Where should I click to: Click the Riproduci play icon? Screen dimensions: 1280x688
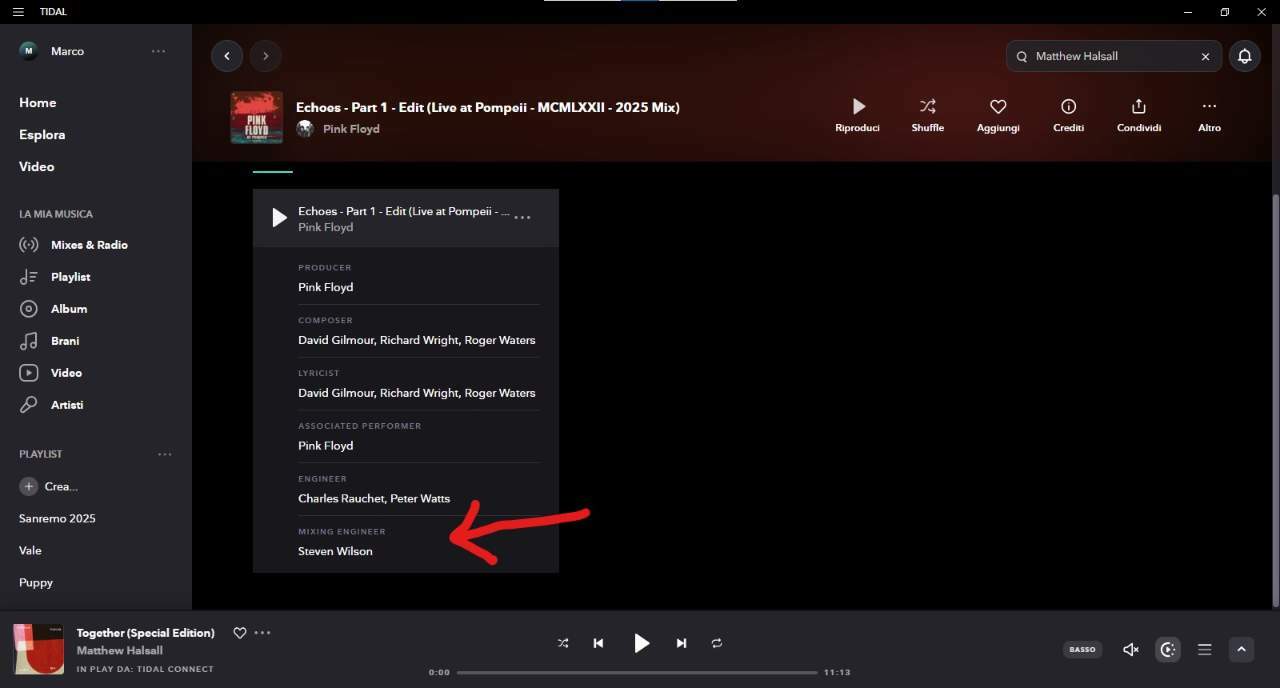[x=858, y=106]
